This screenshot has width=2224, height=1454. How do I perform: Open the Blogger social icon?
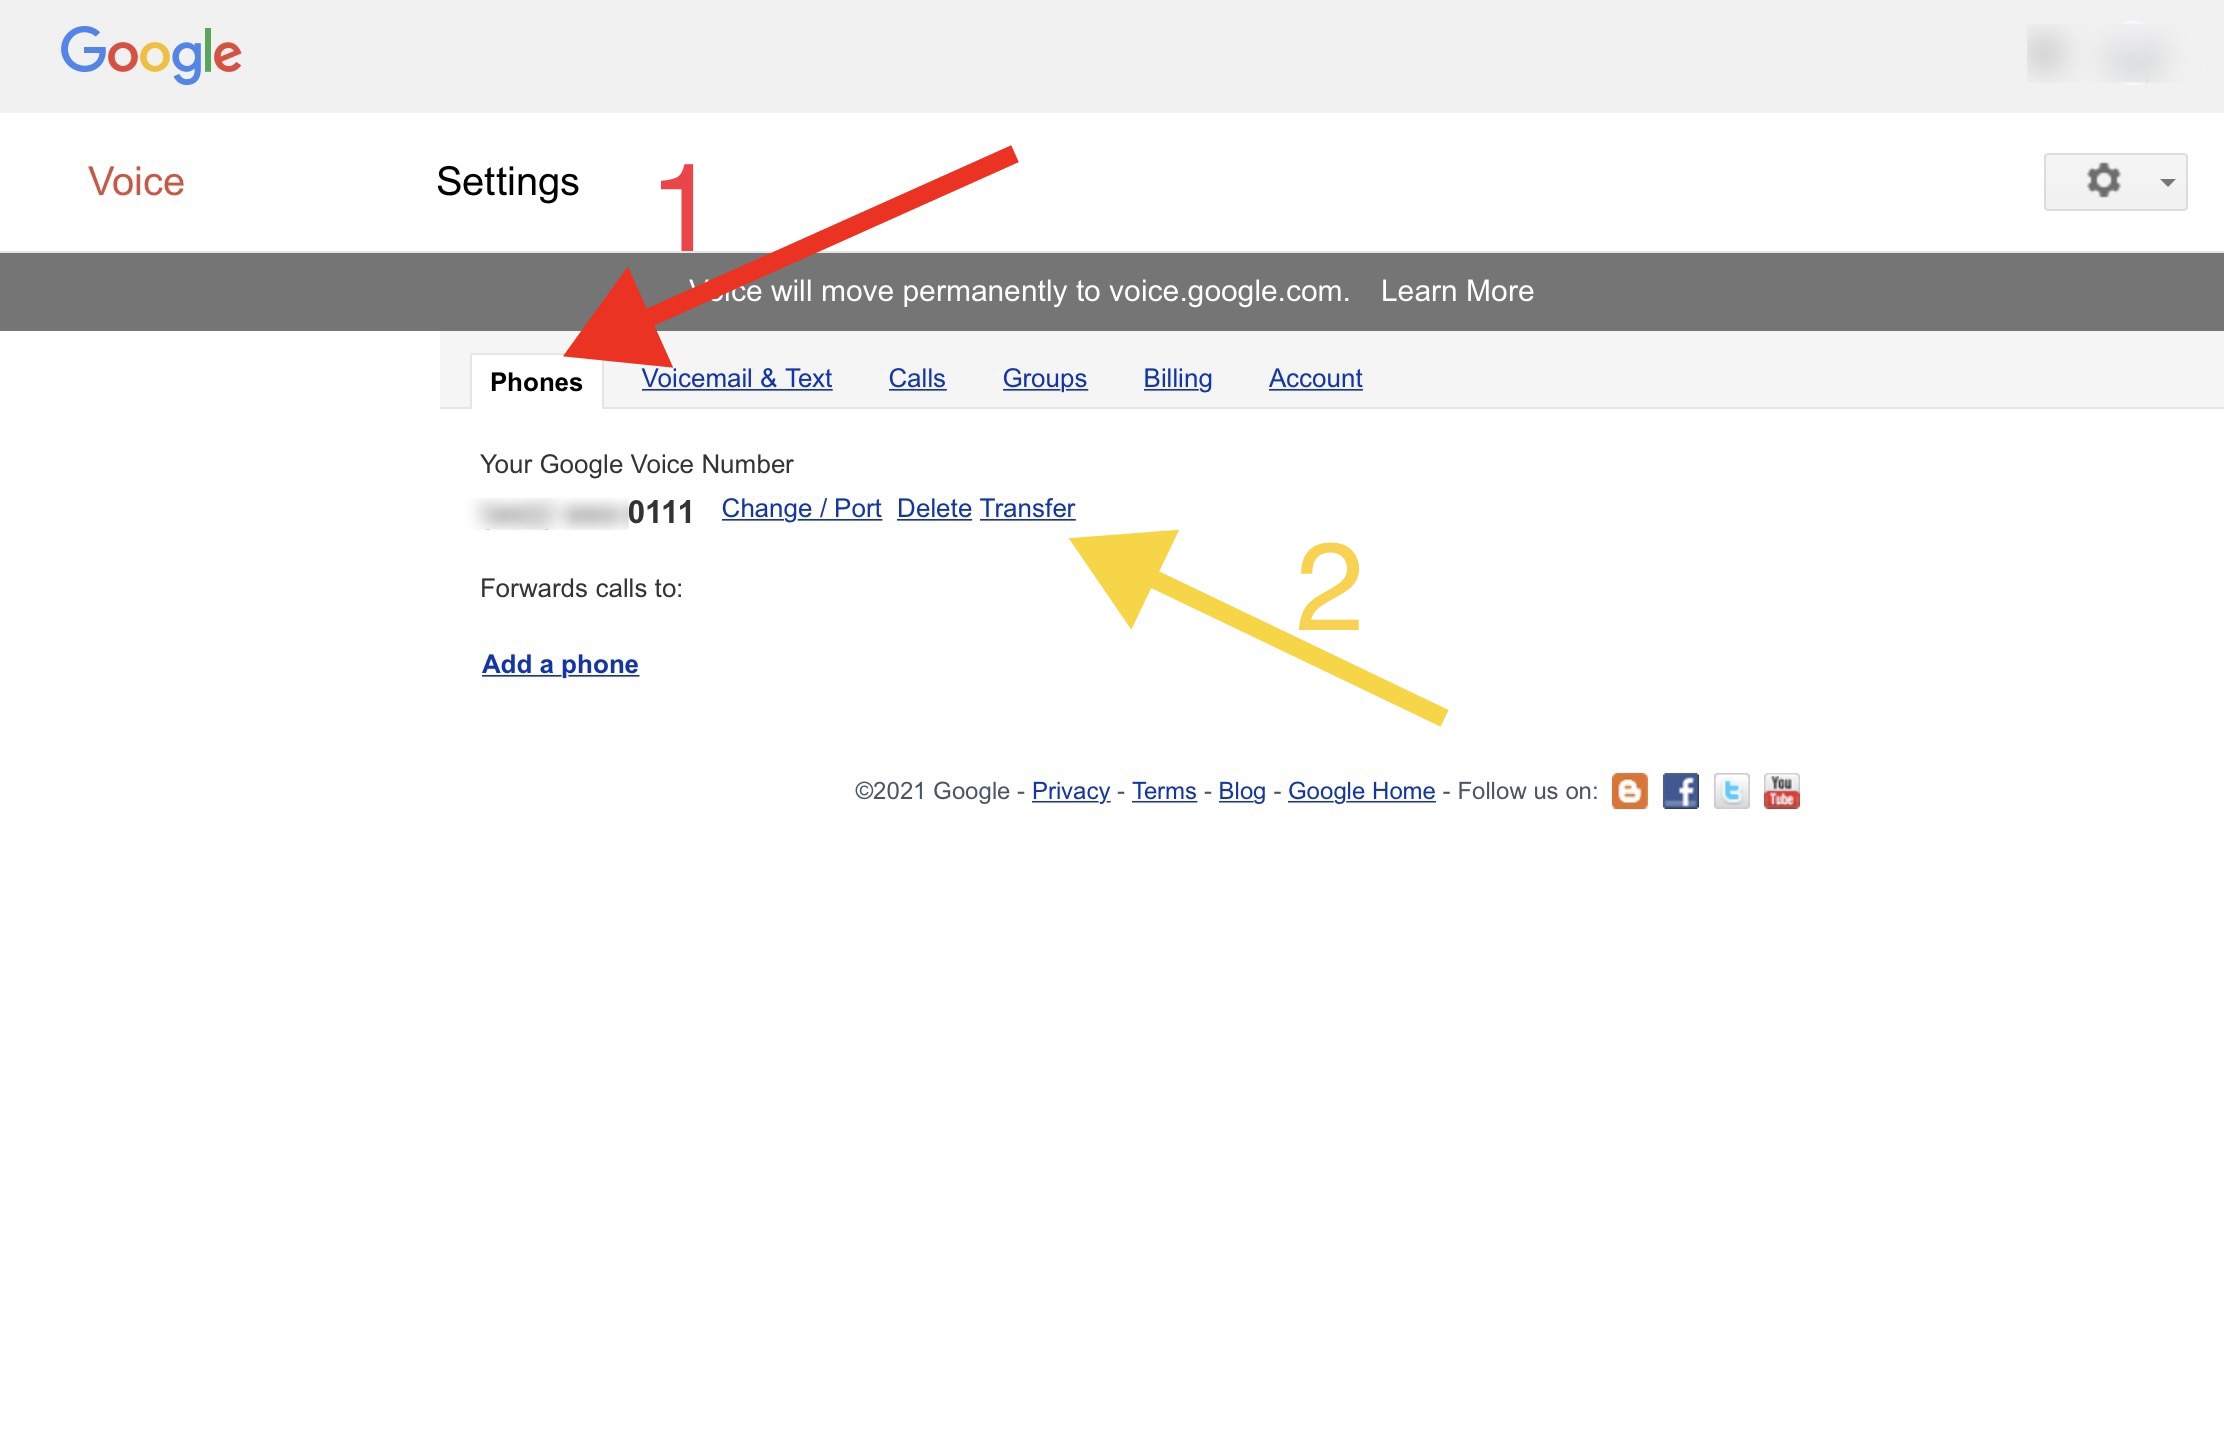(1629, 791)
